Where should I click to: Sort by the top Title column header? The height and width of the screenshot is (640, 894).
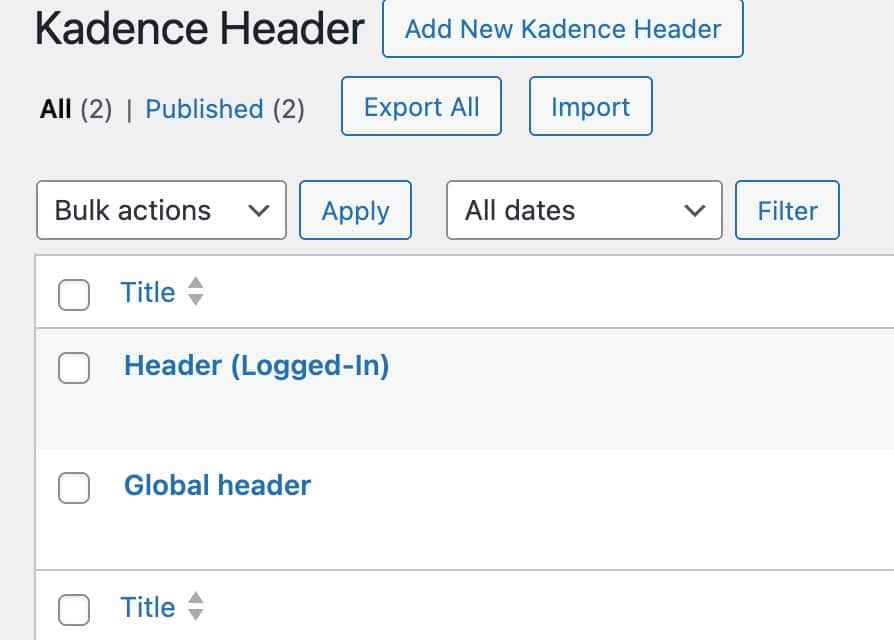(148, 292)
